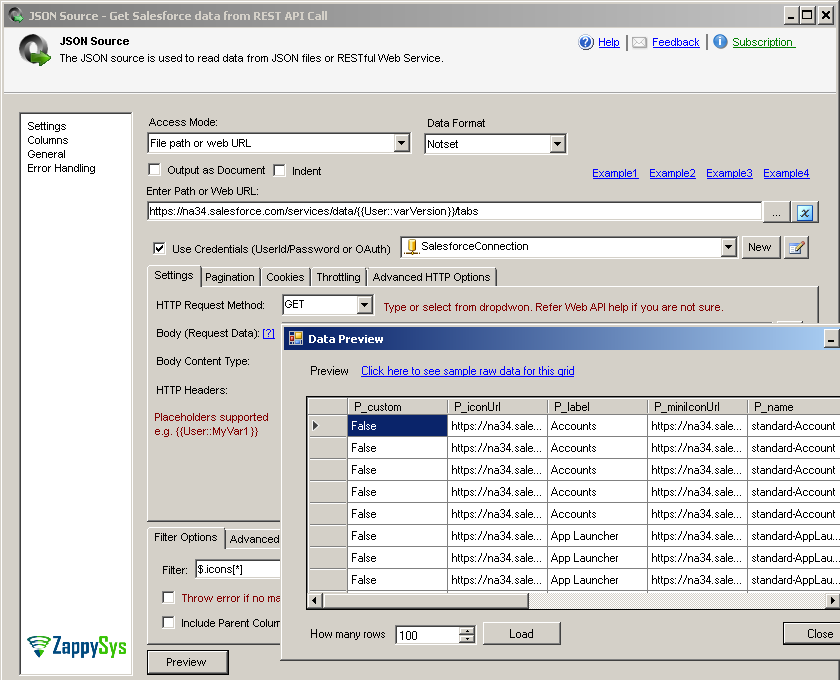Image resolution: width=840 pixels, height=680 pixels.
Task: Click the Salesforce connection icon in the credentials dropdown
Action: pos(411,246)
